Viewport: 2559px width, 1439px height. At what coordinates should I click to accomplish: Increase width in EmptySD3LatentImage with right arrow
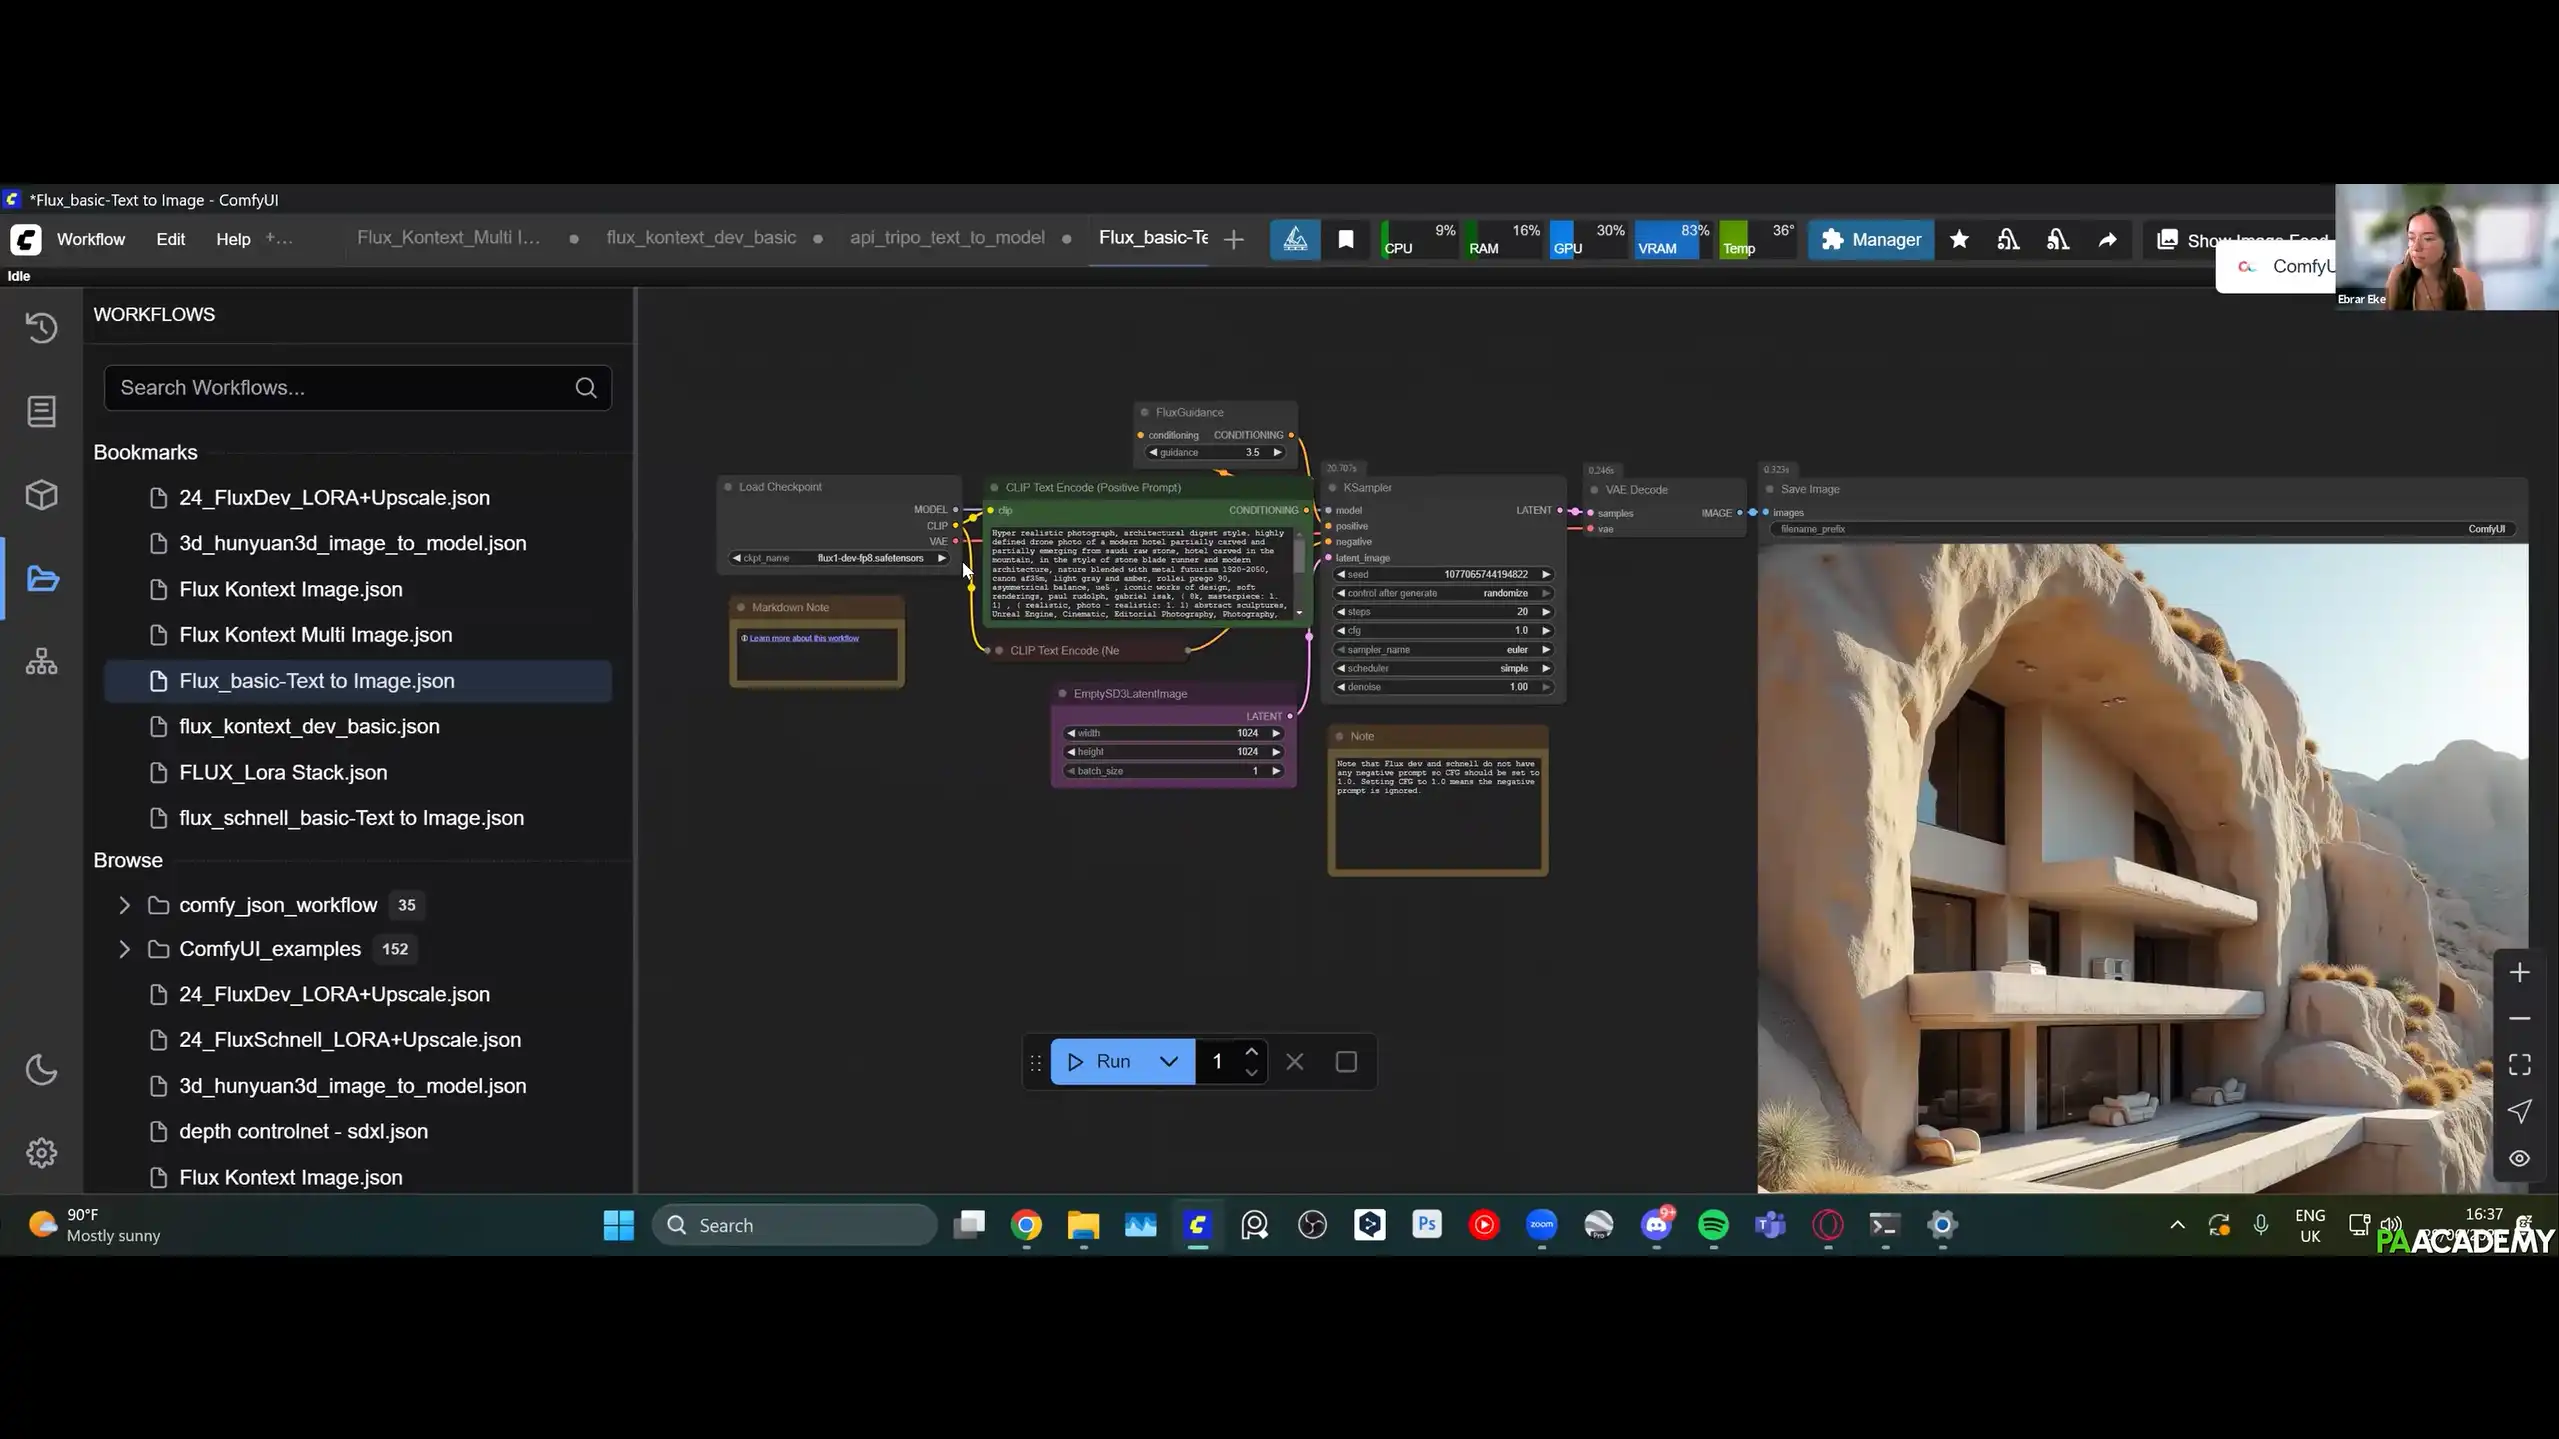(1276, 733)
